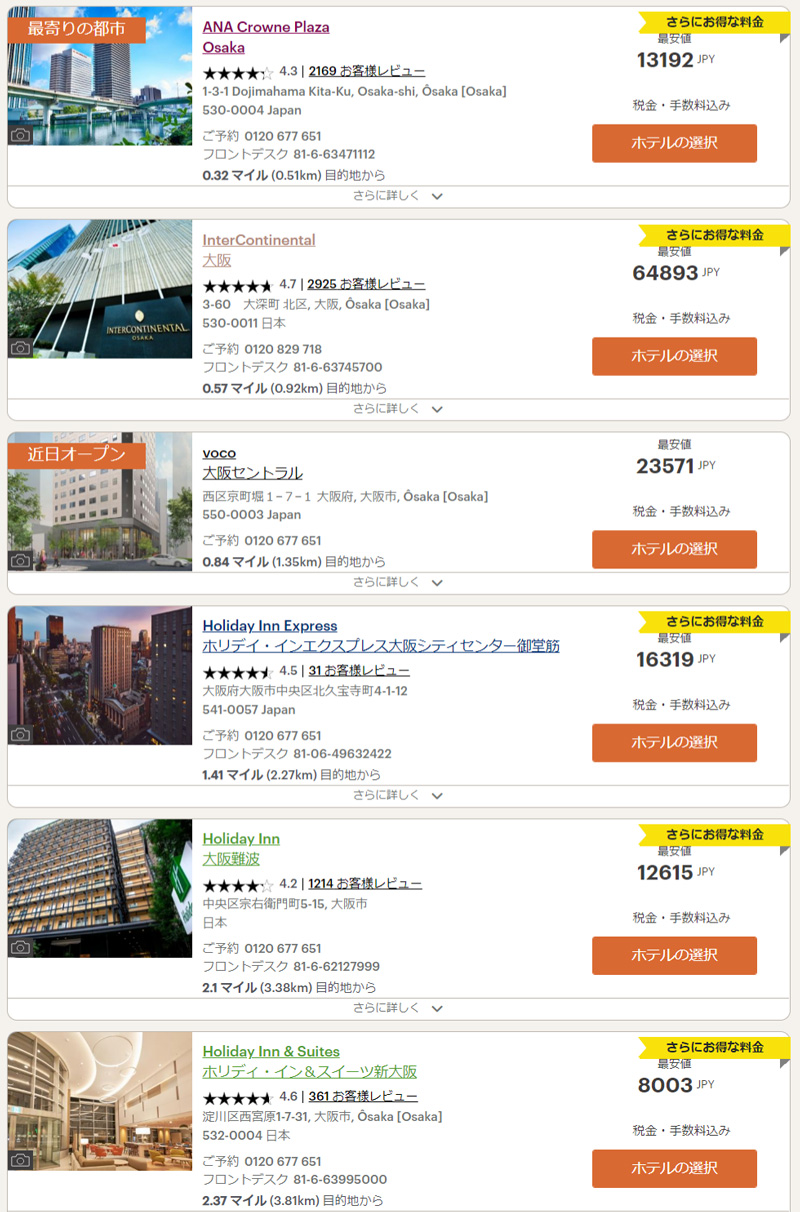Select ANA Crowne Plaza with ホテルの選択 button

tap(674, 143)
